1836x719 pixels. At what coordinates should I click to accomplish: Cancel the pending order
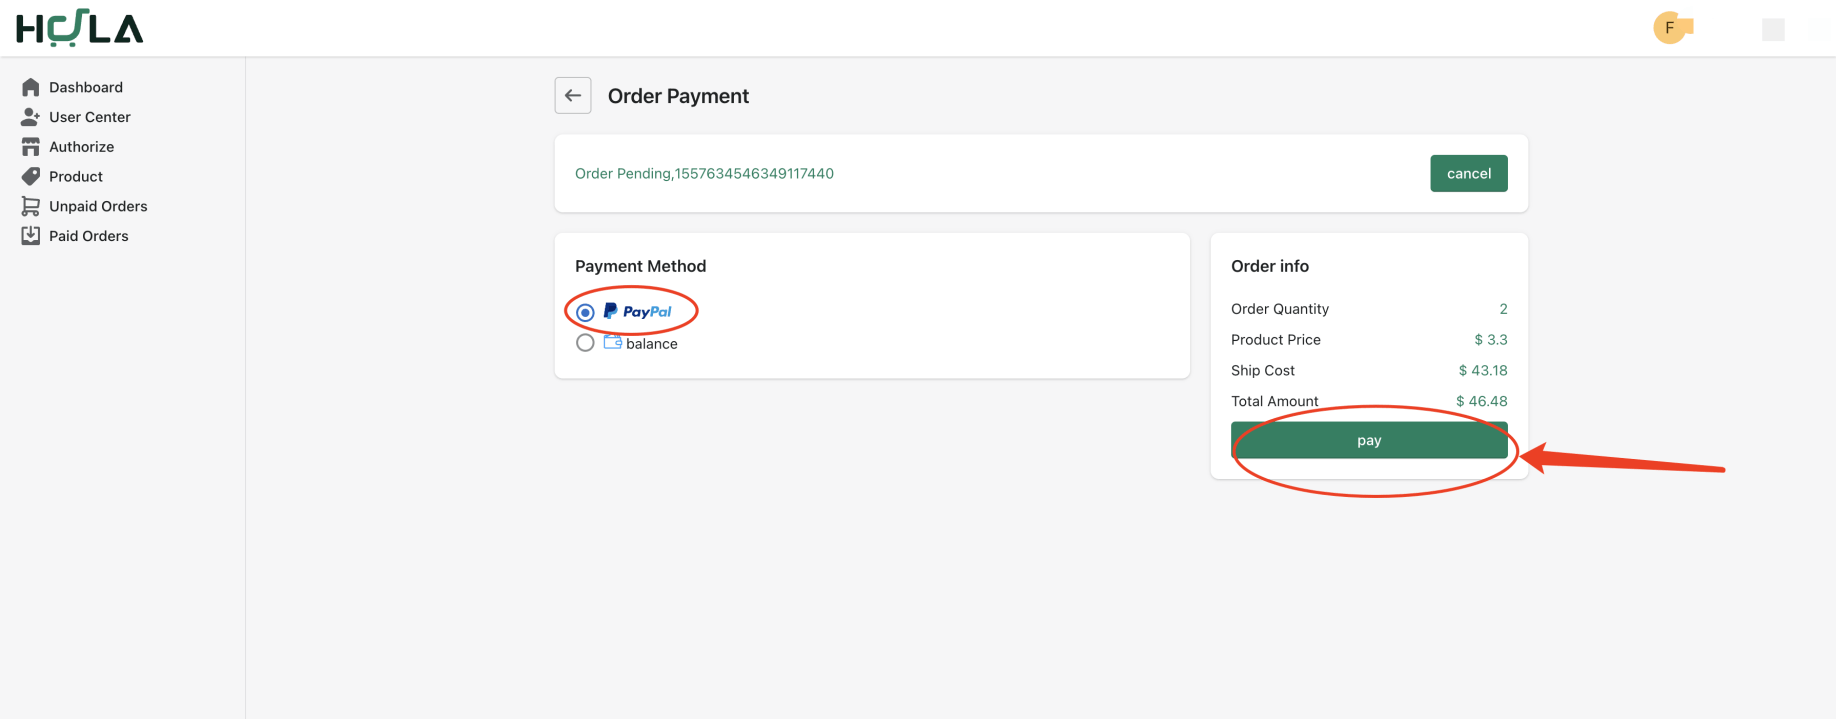coord(1469,173)
